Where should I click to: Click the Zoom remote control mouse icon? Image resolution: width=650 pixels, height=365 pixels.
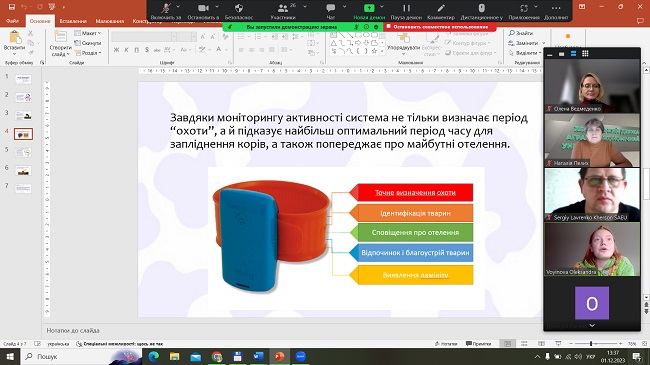pos(481,8)
